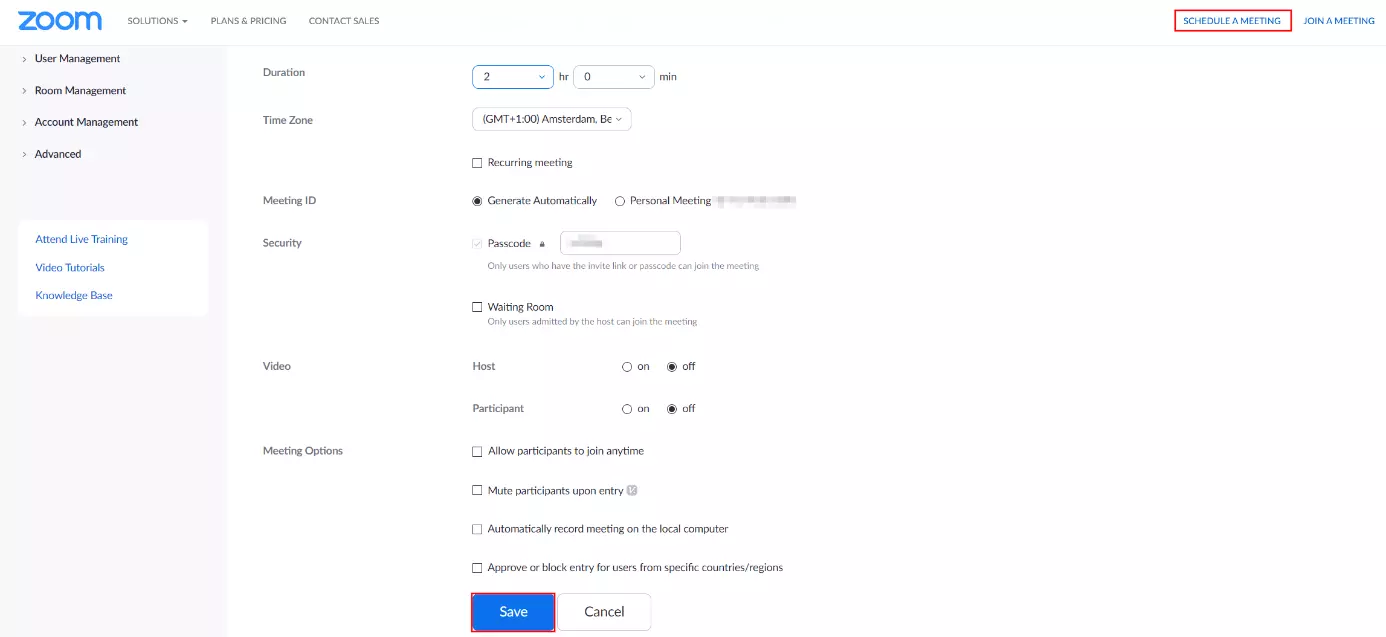Click the Zoom logo
Screen dimensions: 1386x637
[60, 21]
